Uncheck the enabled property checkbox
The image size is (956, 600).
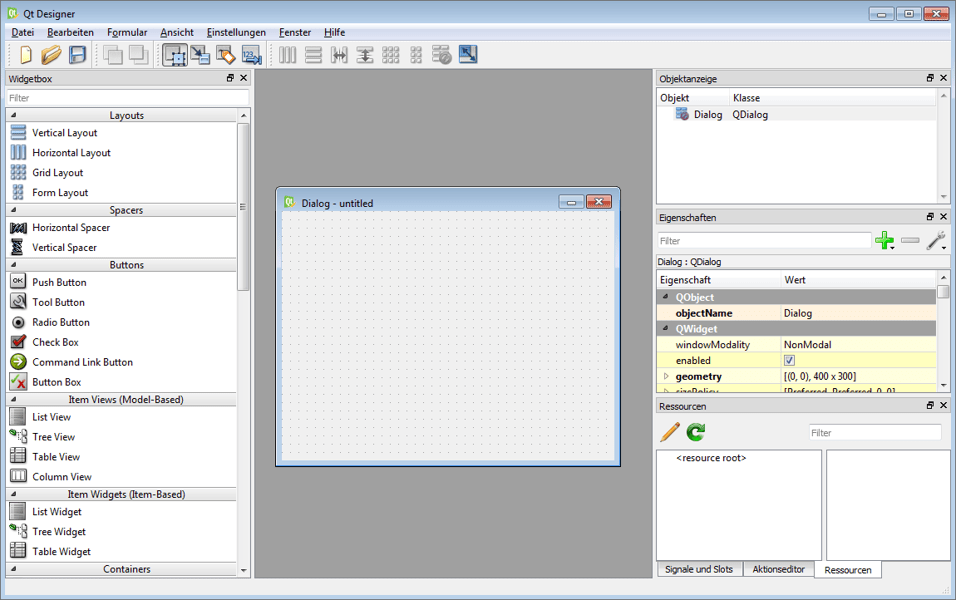point(789,360)
